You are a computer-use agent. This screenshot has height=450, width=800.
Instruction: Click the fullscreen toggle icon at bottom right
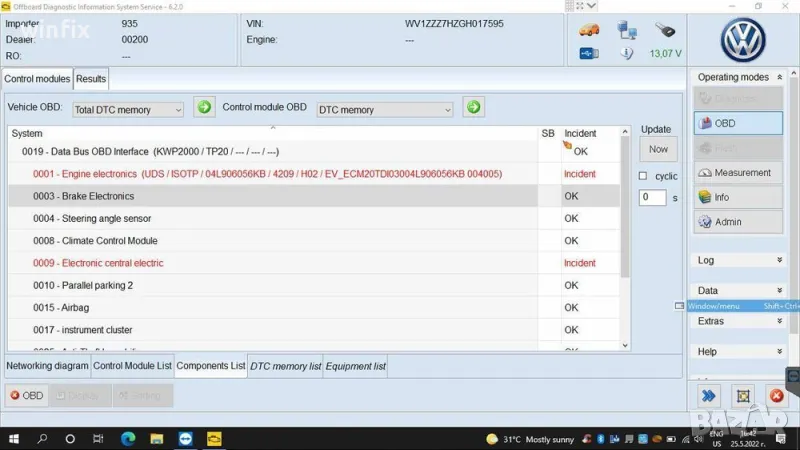(742, 395)
